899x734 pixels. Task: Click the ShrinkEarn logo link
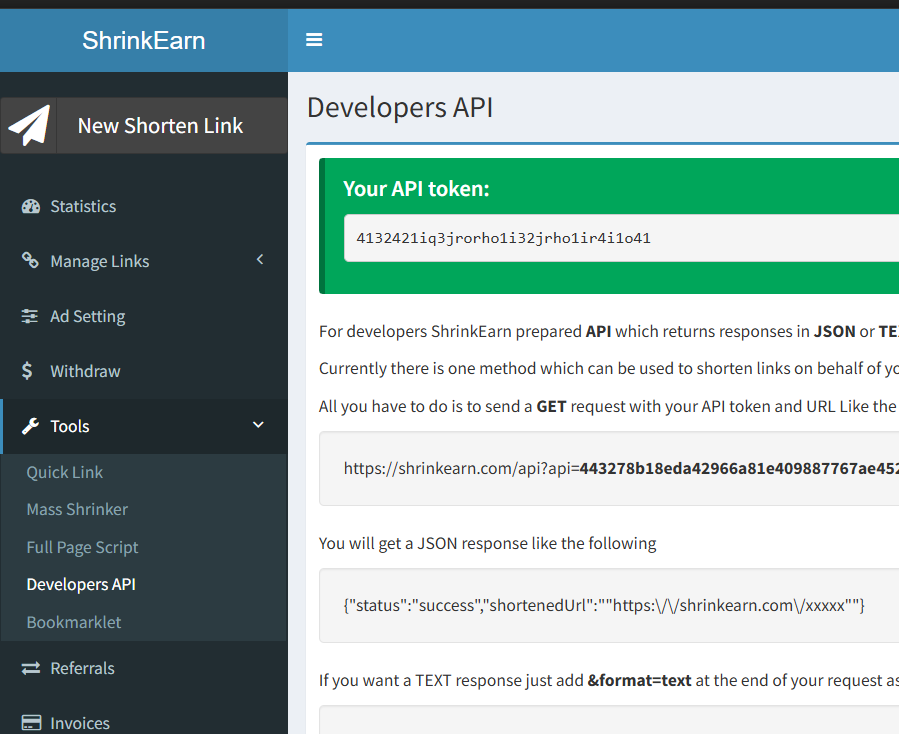[143, 40]
